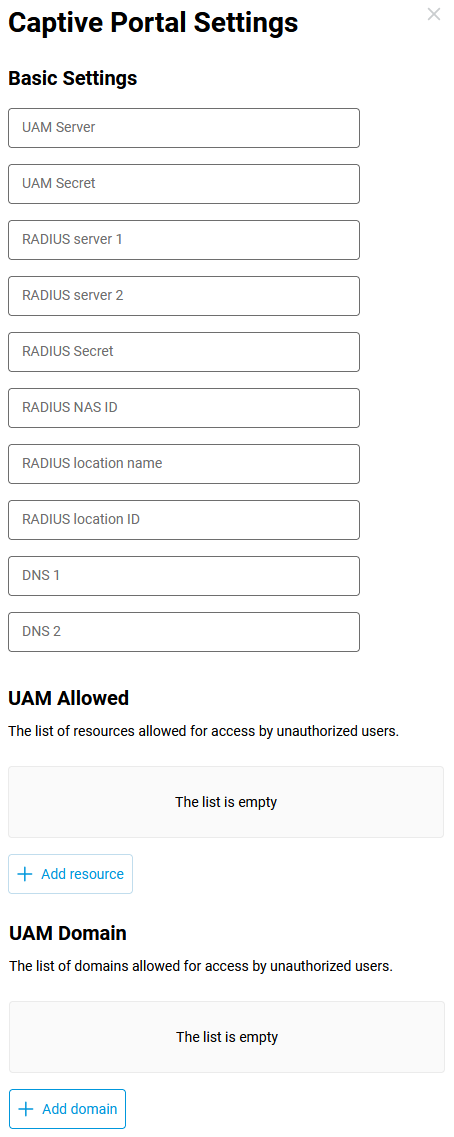Click the RADIUS location name field
454x1137 pixels.
pyautogui.click(x=184, y=463)
